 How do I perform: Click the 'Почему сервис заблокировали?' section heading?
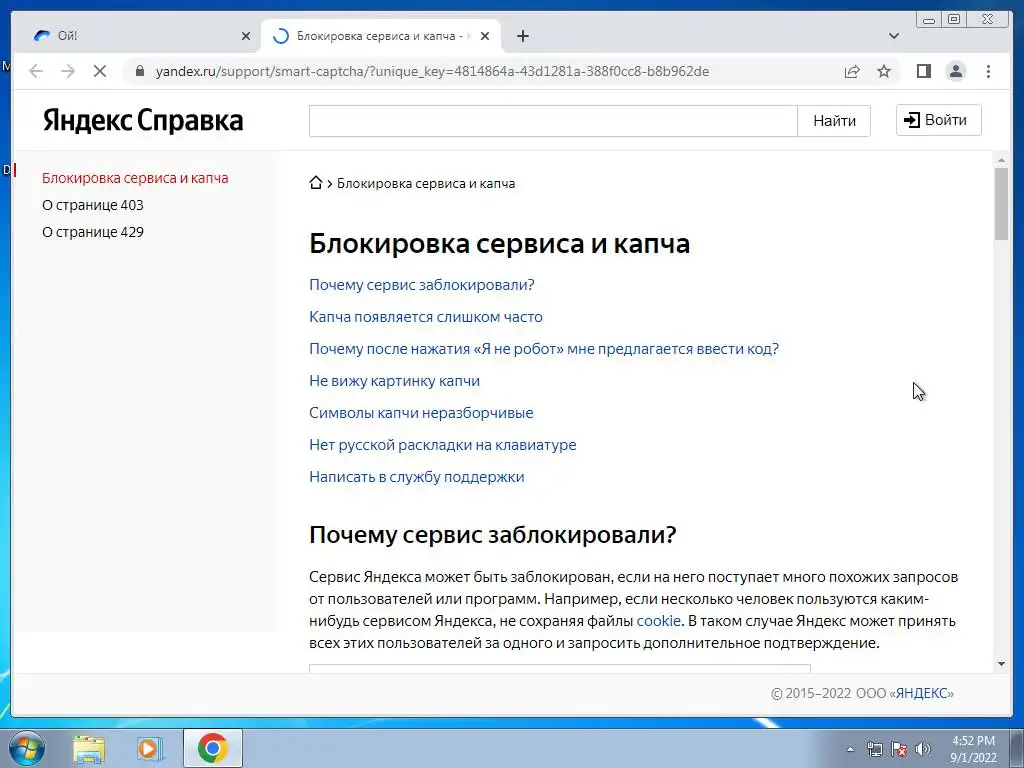point(492,535)
